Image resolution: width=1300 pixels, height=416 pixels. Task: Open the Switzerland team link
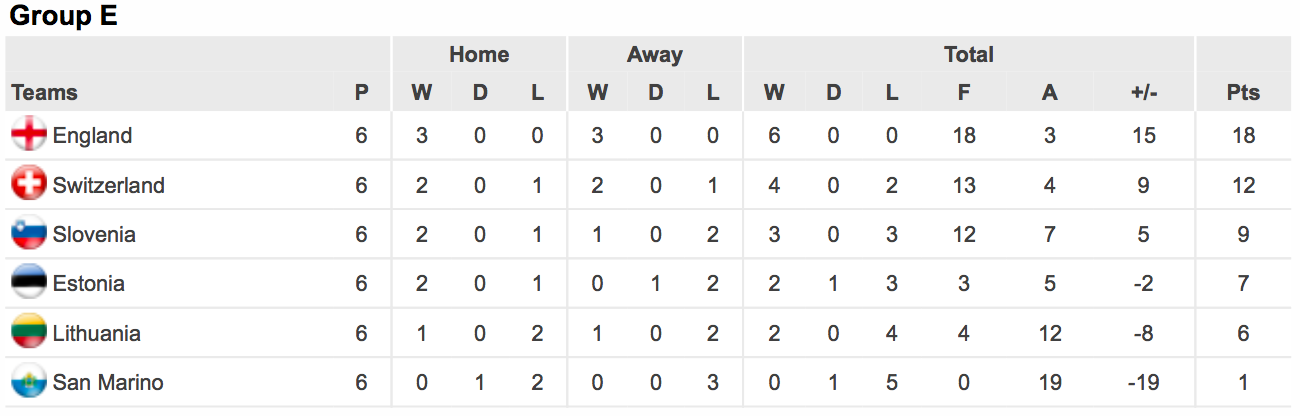(x=109, y=185)
